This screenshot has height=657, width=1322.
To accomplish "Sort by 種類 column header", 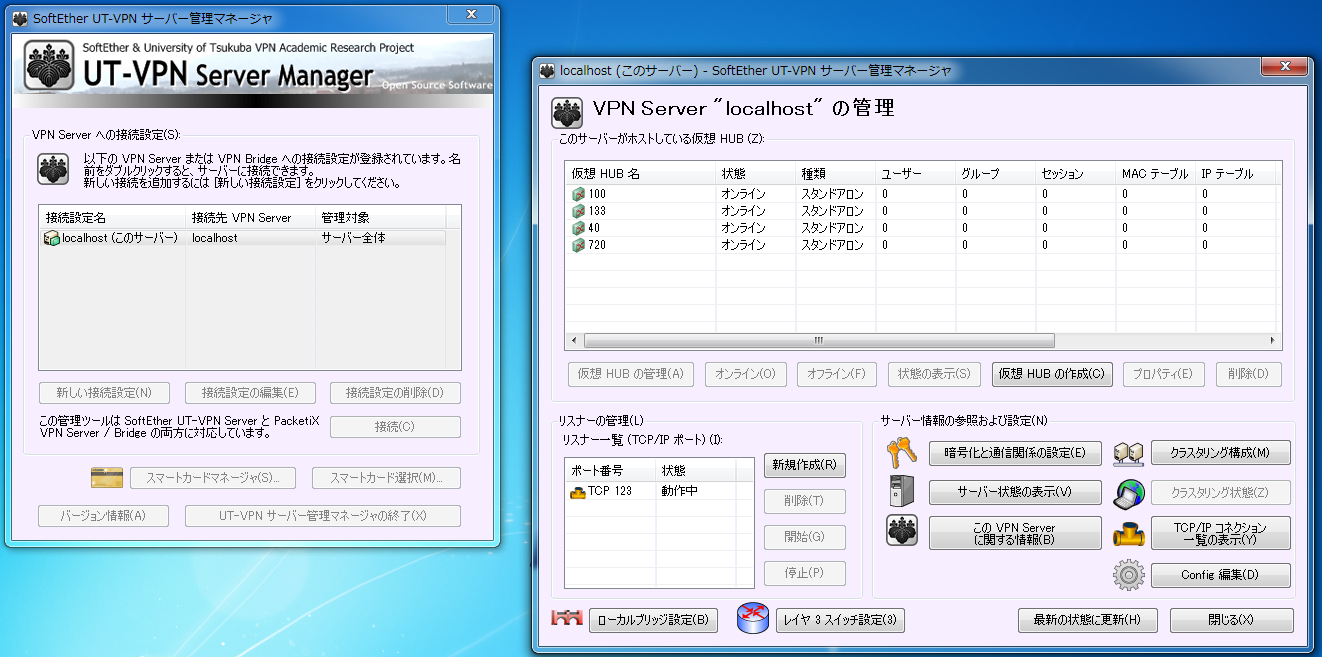I will 835,174.
